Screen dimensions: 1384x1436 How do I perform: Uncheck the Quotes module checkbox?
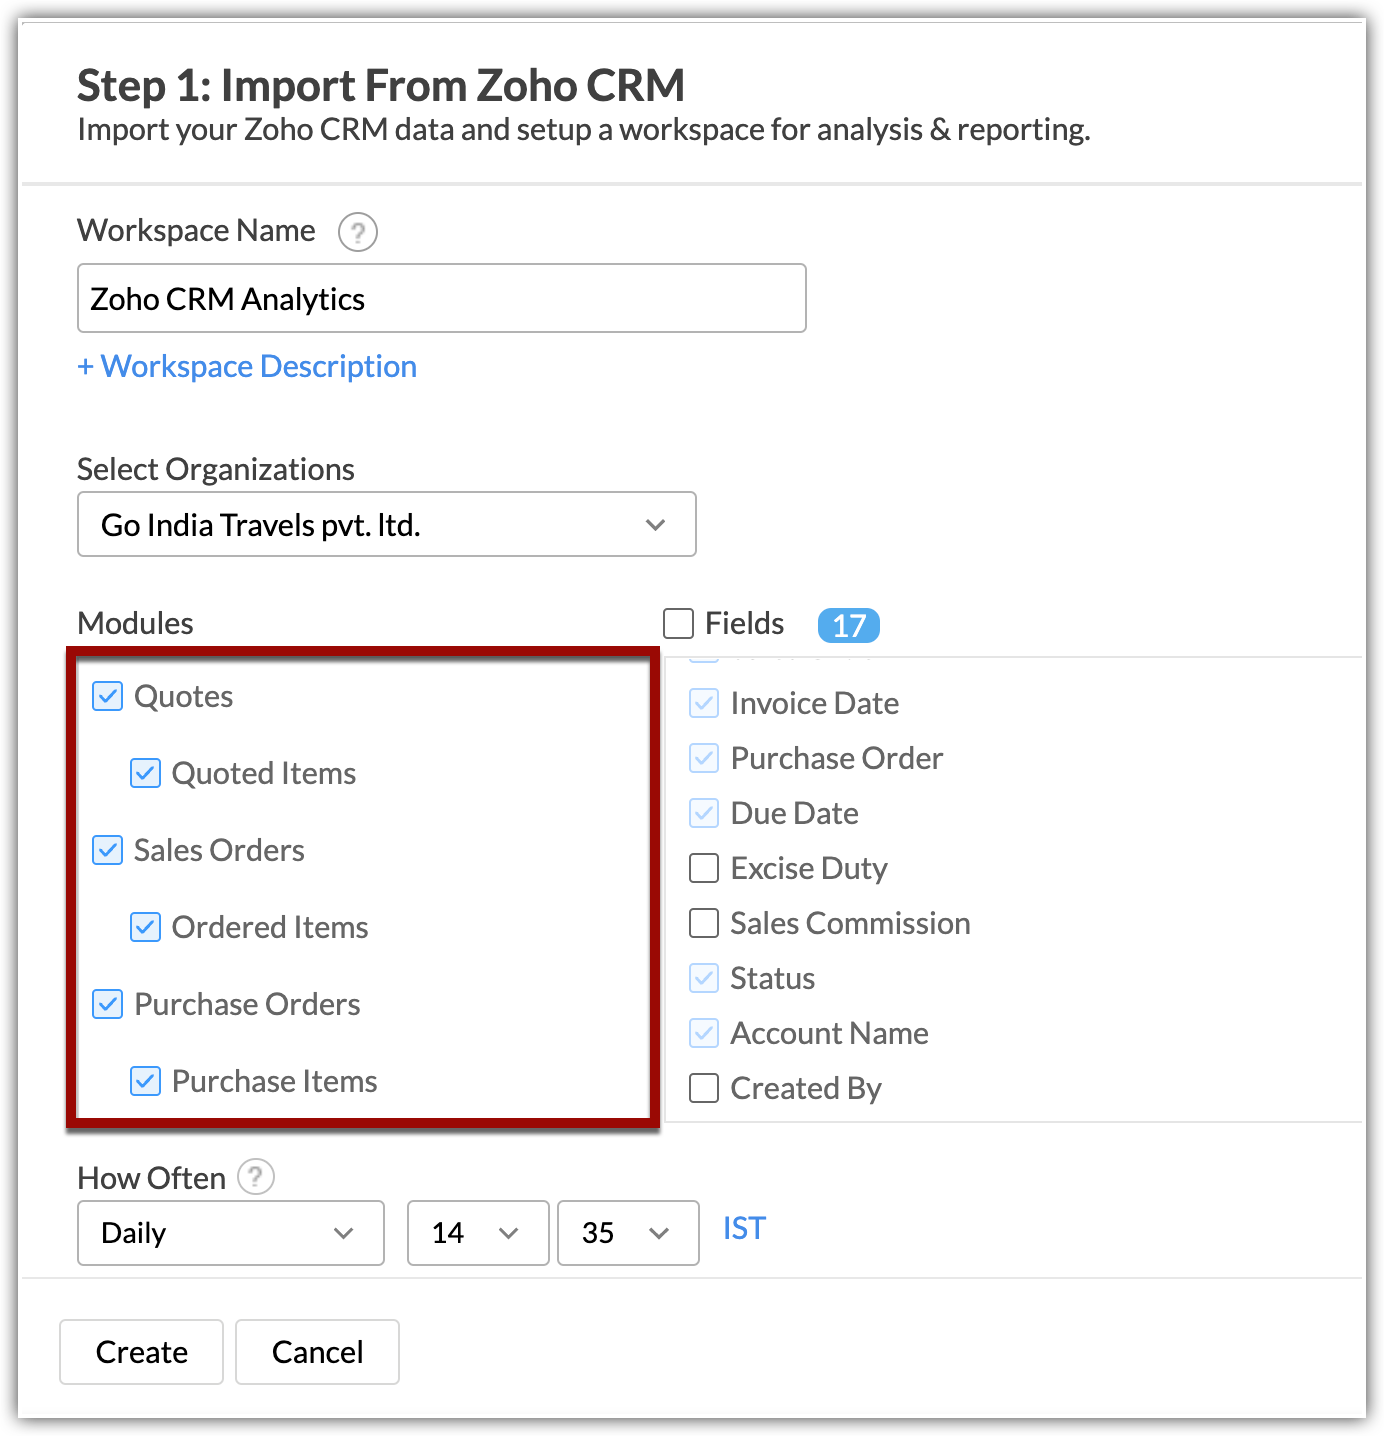coord(107,696)
